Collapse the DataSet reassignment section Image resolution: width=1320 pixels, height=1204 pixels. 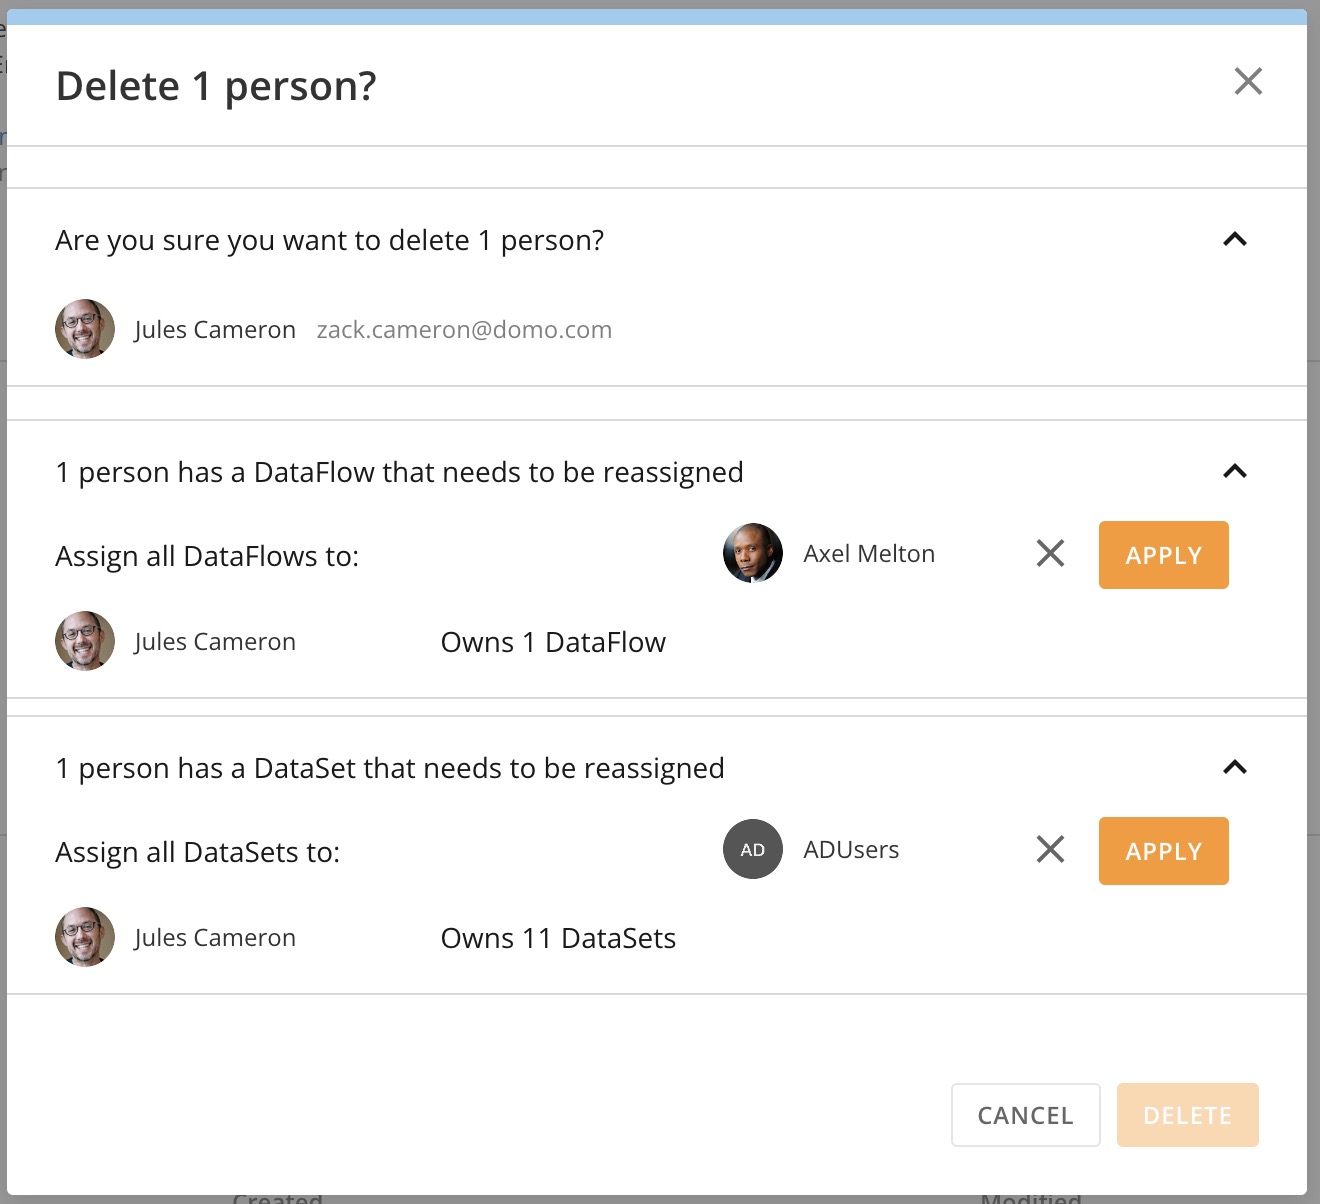point(1235,767)
